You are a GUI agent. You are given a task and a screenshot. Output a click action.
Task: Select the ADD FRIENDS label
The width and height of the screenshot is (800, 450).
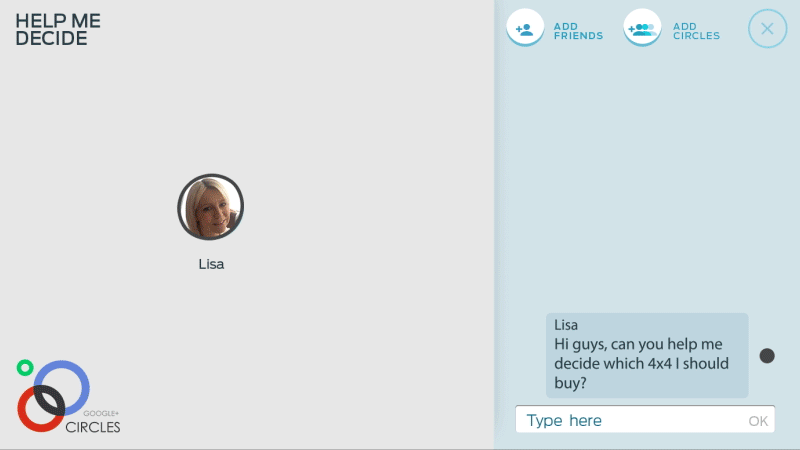(578, 31)
